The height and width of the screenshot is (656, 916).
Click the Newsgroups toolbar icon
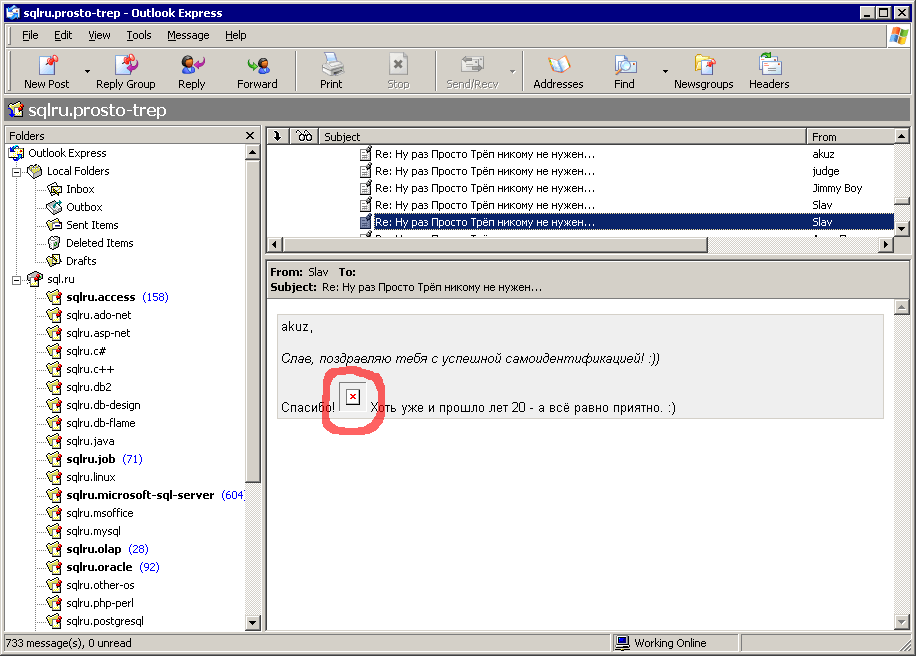click(703, 66)
